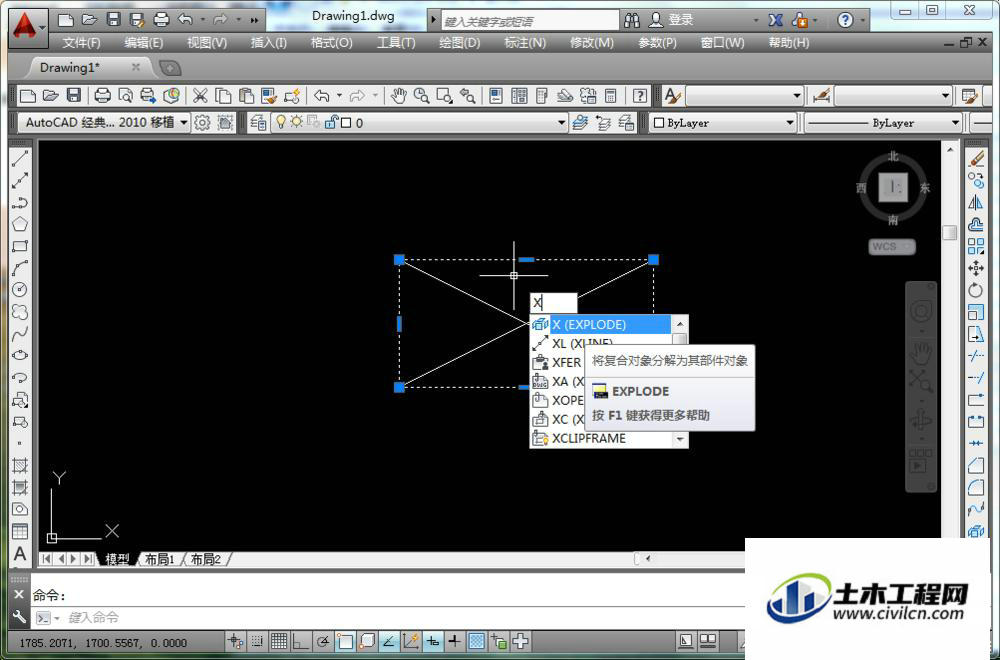Open the AutoCAD workspace dropdown
The height and width of the screenshot is (660, 1000).
[184, 122]
